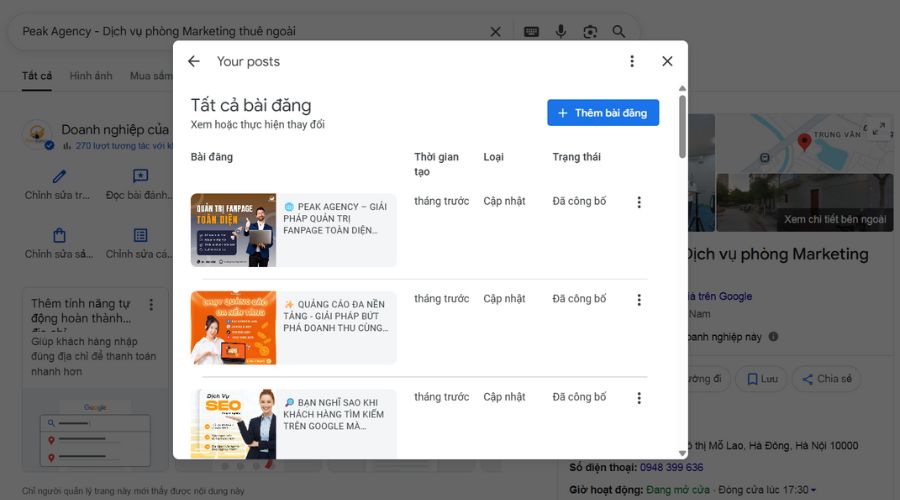Click the Lưu bookmark button
The height and width of the screenshot is (500, 900).
tap(762, 379)
